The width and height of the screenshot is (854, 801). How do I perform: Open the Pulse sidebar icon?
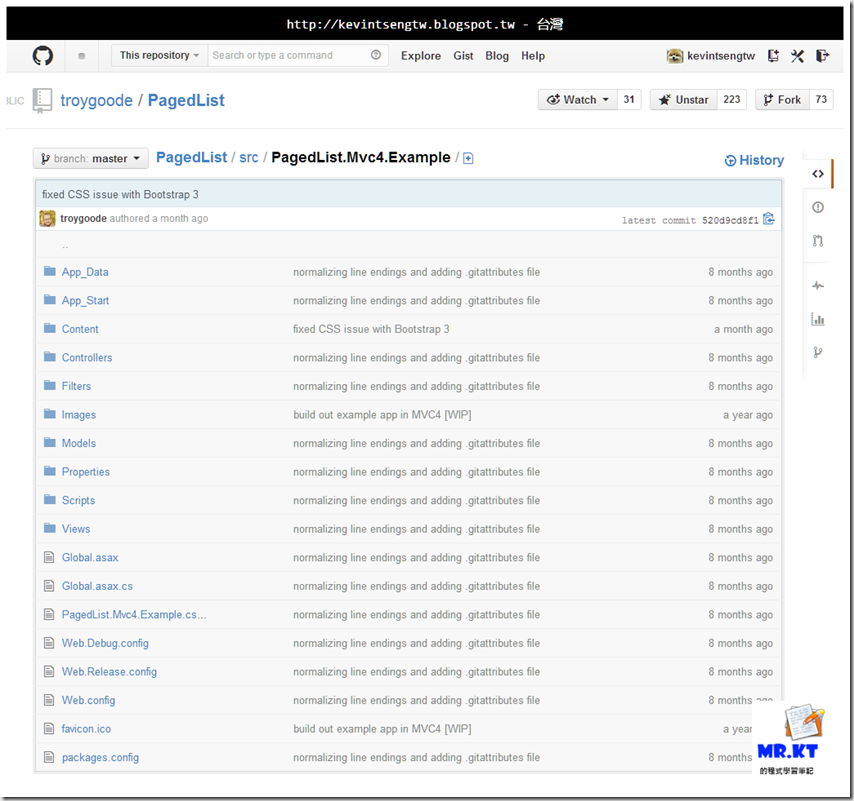tap(818, 285)
